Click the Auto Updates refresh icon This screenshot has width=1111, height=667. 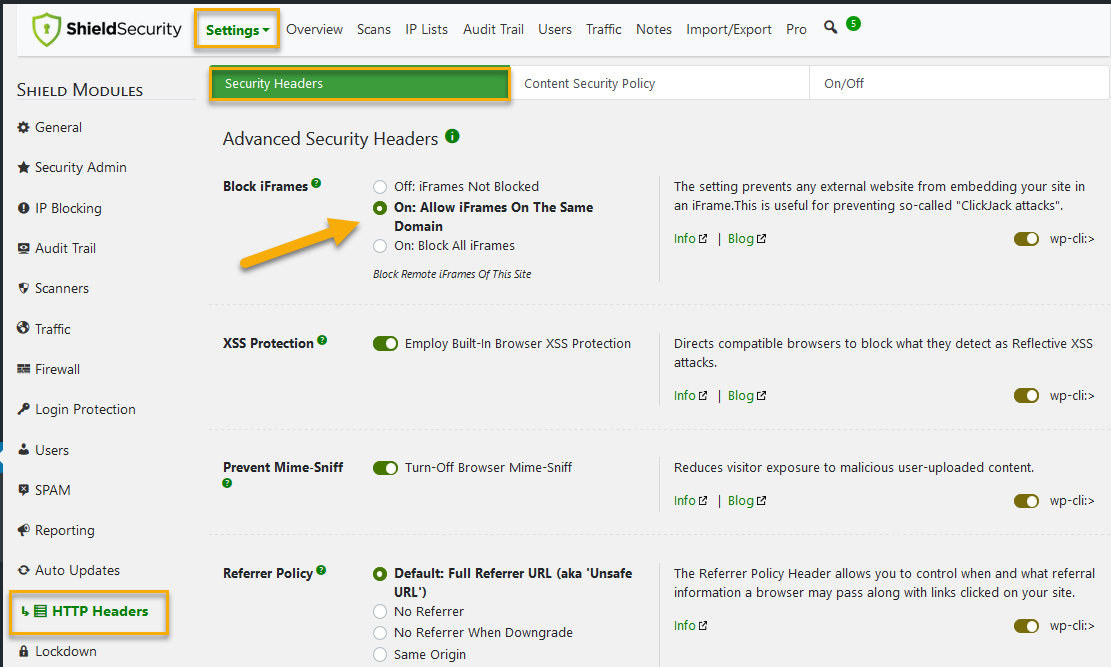click(x=23, y=570)
